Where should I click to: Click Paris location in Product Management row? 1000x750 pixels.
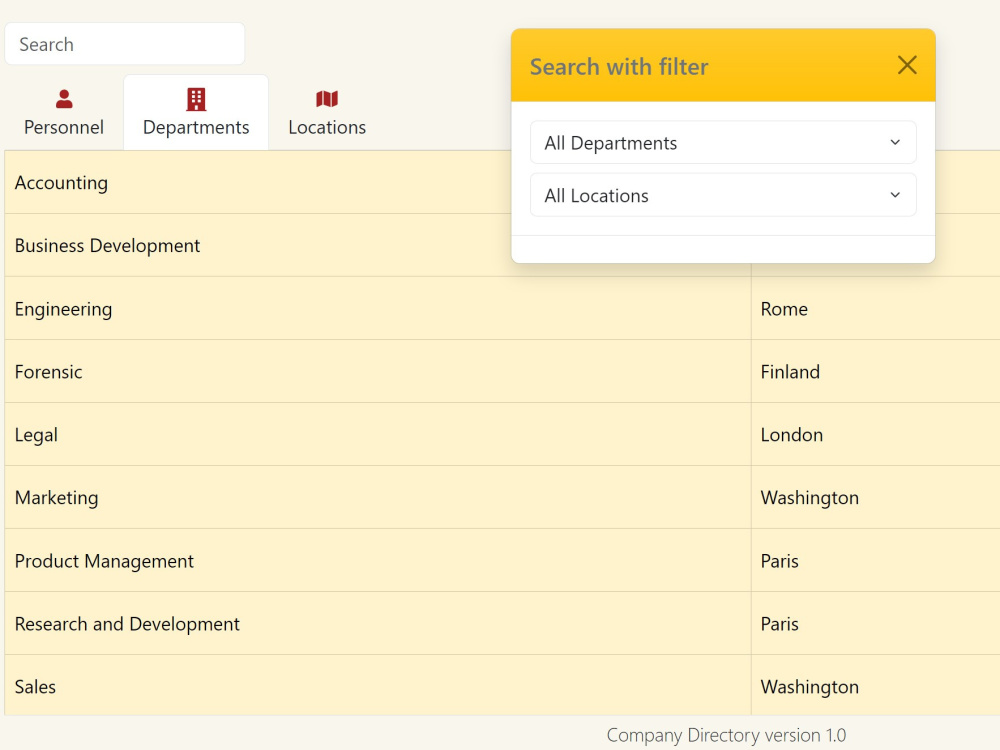tap(875, 561)
